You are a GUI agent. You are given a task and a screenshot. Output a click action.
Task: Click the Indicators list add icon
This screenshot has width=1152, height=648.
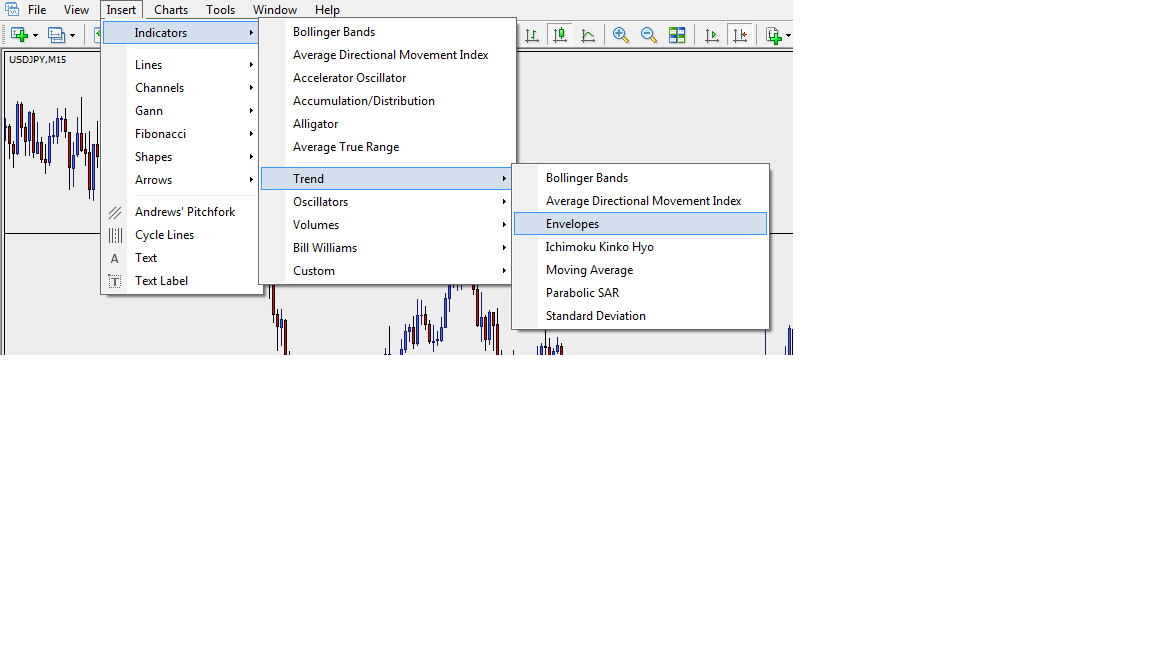pos(774,35)
